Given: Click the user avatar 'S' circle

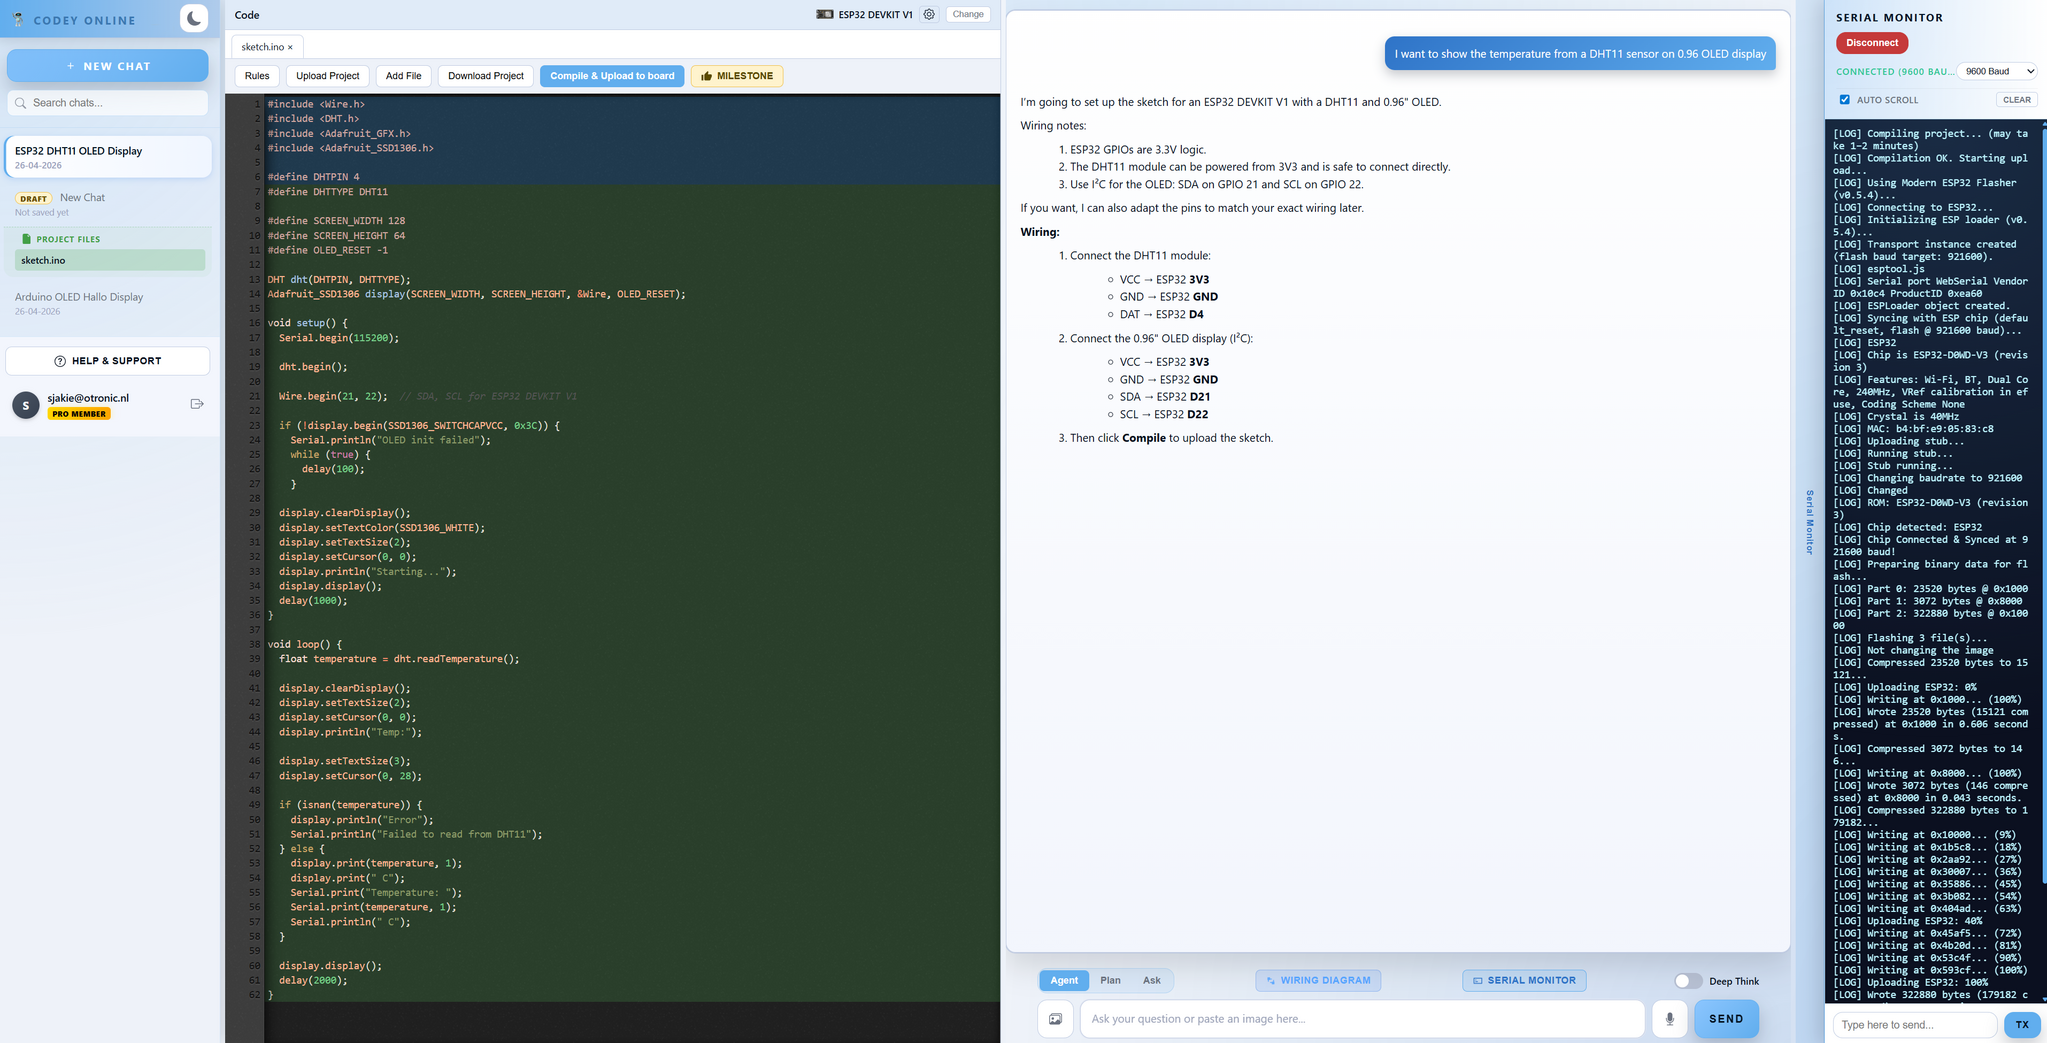Looking at the screenshot, I should tap(26, 404).
